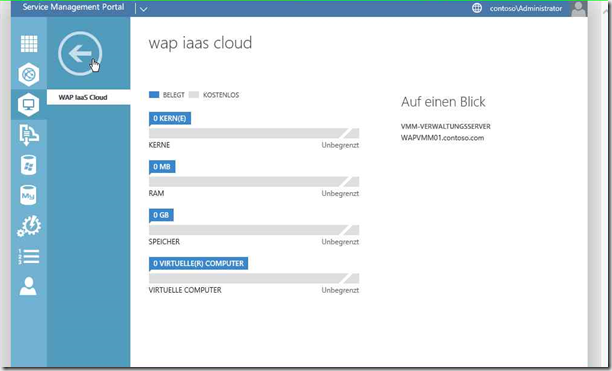
Task: Click the KERNE label
Action: coord(159,145)
